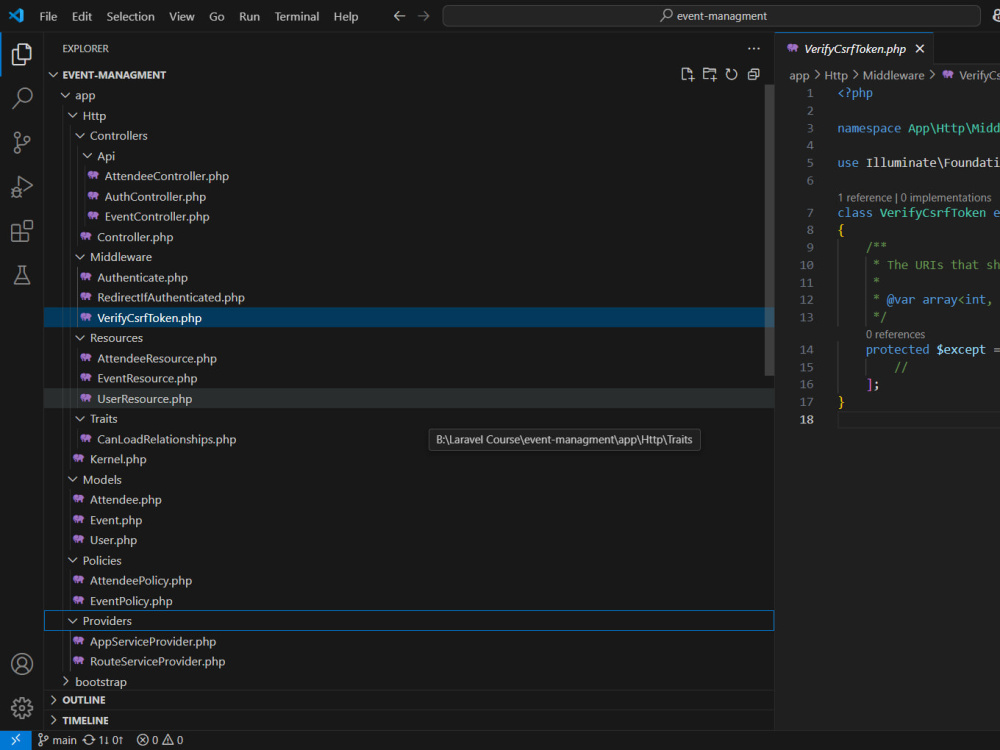The height and width of the screenshot is (750, 1000).
Task: Open the Search view icon
Action: [x=22, y=98]
